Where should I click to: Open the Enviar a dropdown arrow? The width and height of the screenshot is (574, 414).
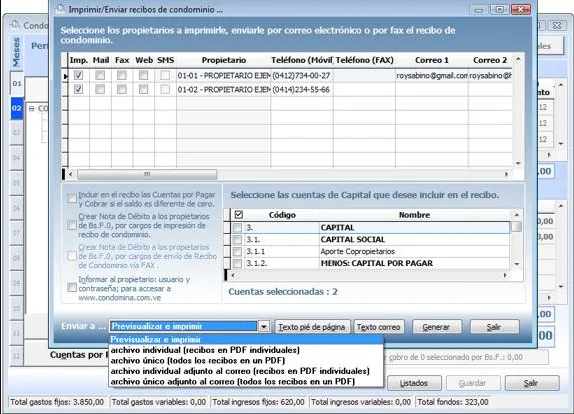pos(264,327)
